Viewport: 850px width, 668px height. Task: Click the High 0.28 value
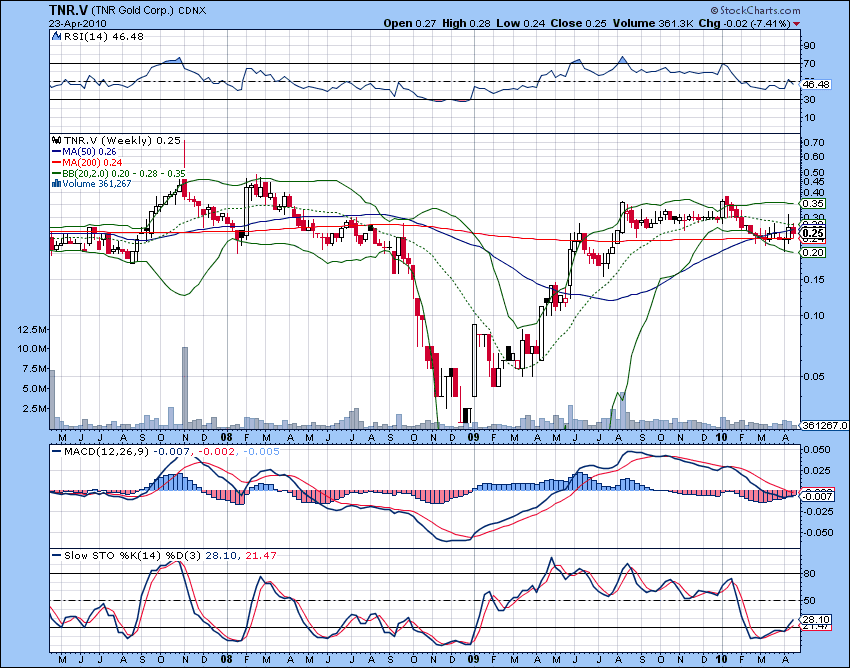[x=466, y=23]
